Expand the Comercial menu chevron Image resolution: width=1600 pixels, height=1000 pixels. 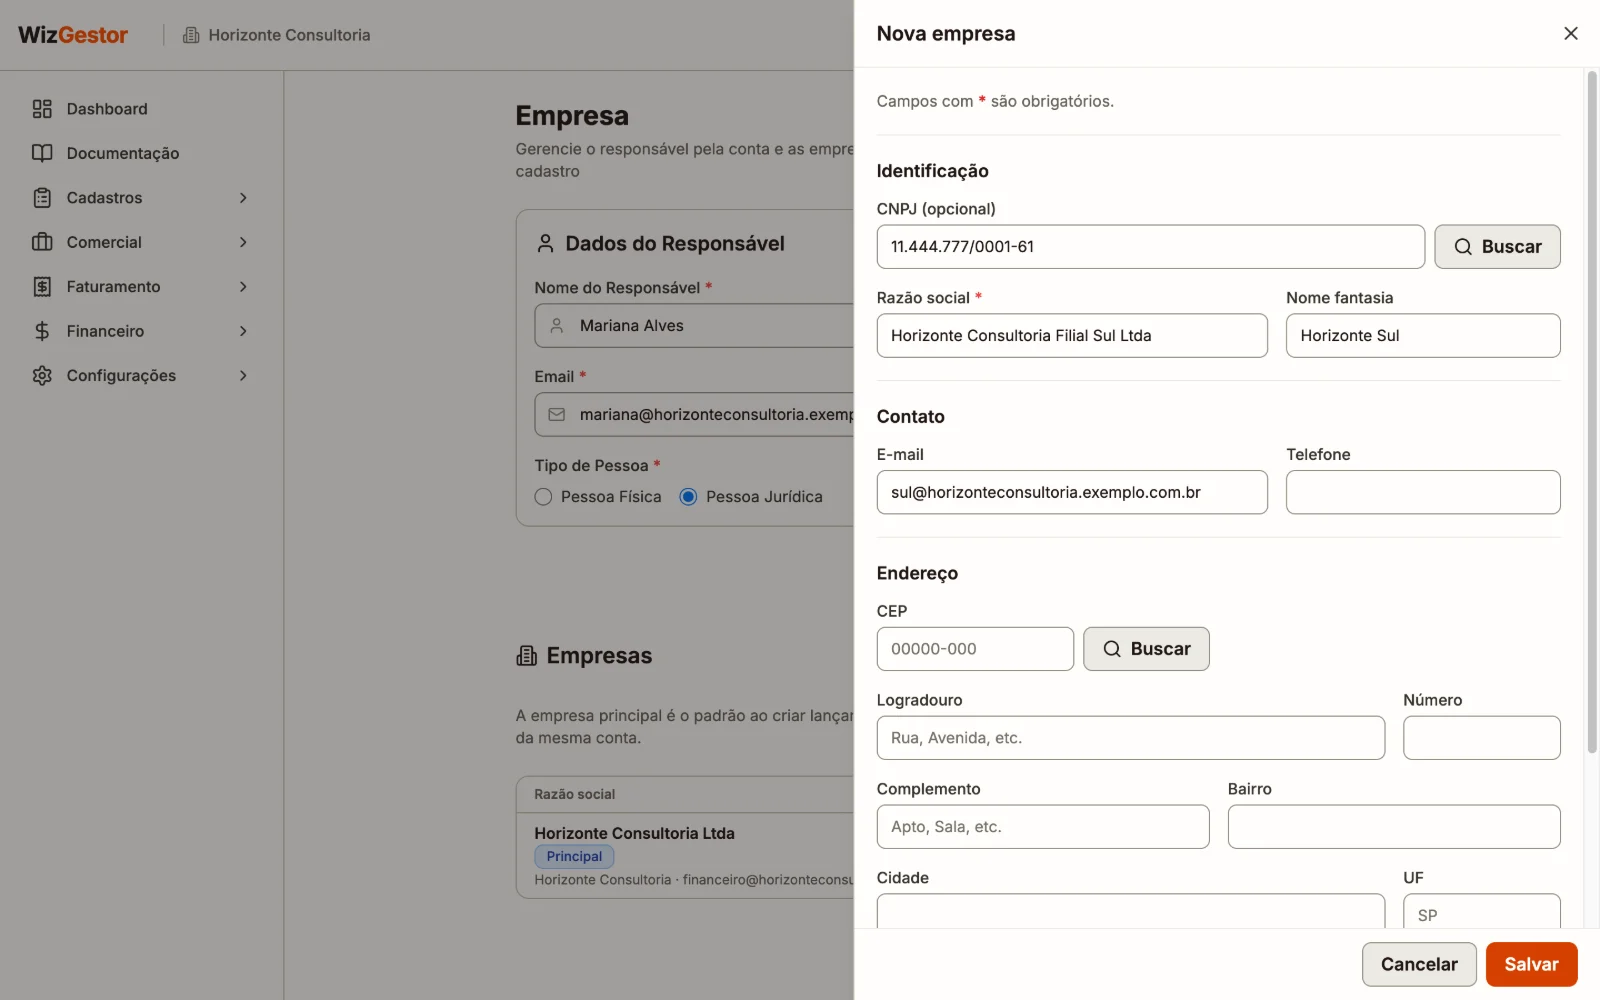pos(243,242)
